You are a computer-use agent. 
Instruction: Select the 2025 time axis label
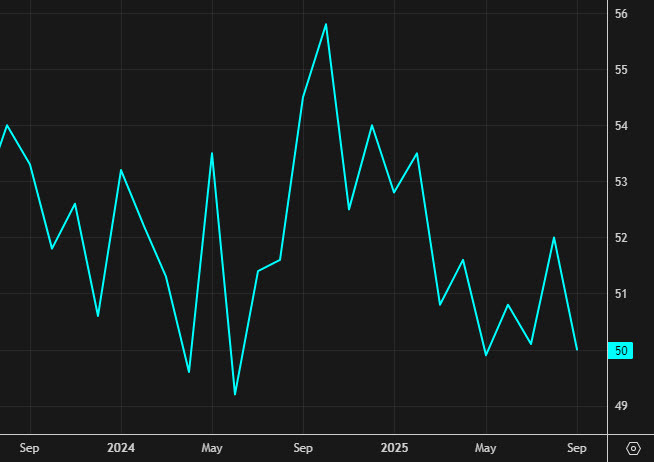tap(394, 448)
